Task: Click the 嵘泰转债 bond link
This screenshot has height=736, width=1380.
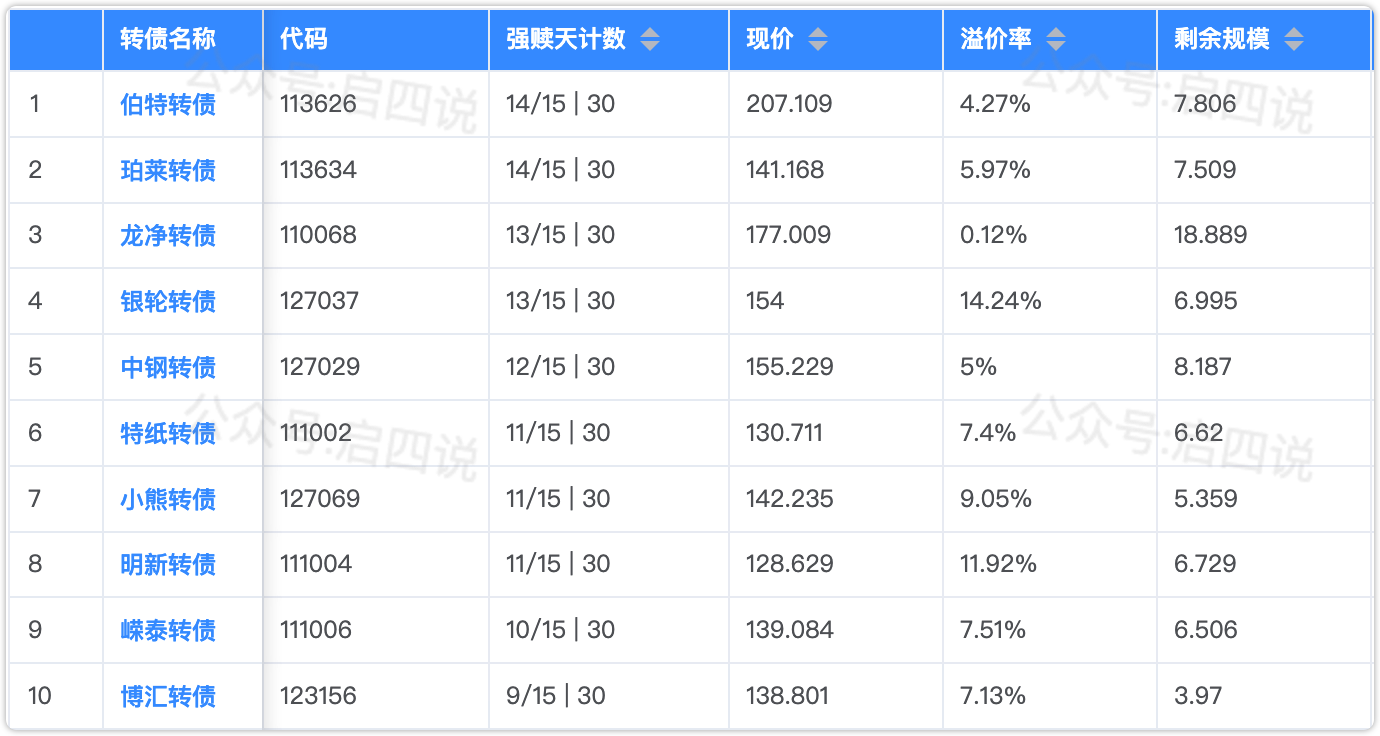Action: pos(168,630)
